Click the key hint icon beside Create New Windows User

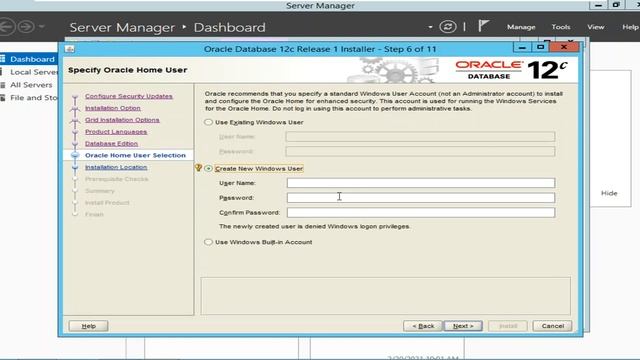click(199, 168)
